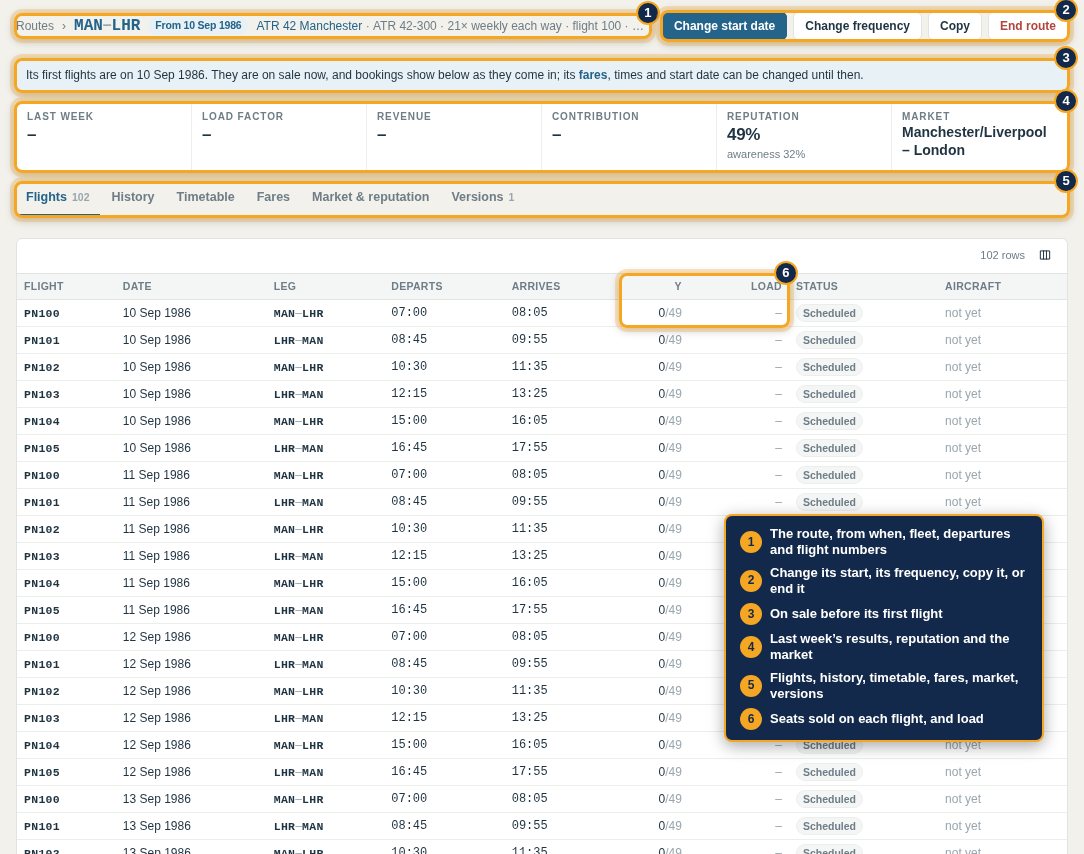
Task: Open the fares link in the notice
Action: coord(592,75)
